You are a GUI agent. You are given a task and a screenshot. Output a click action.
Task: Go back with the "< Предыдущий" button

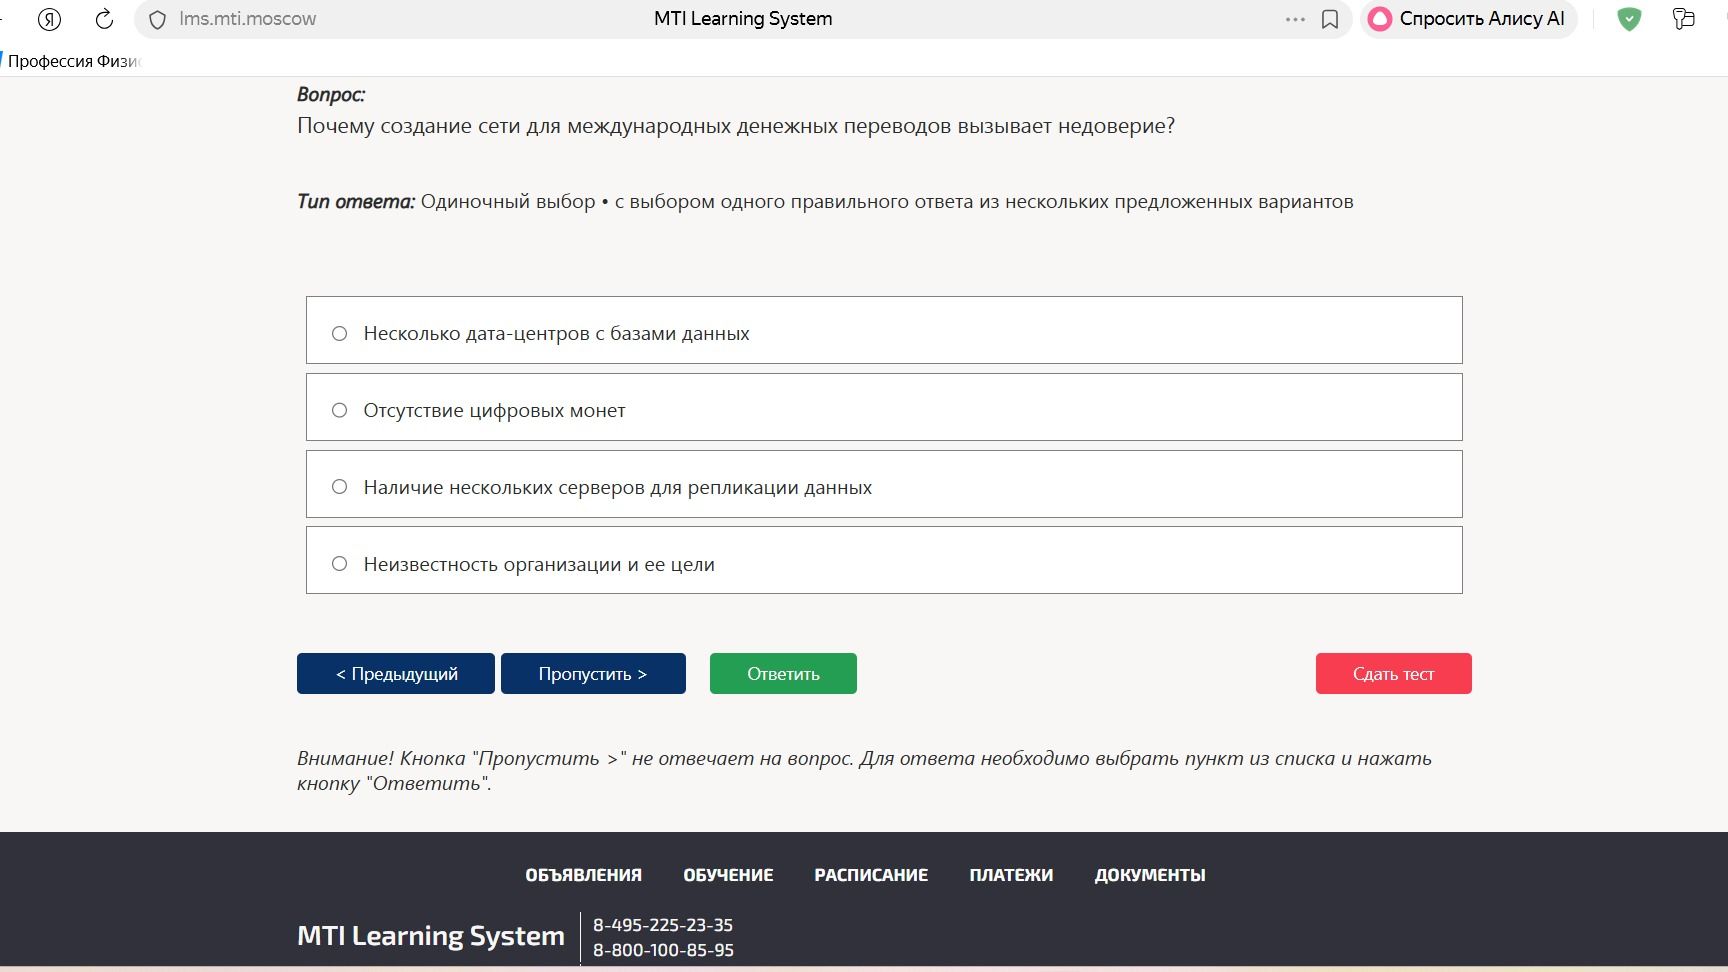[396, 673]
